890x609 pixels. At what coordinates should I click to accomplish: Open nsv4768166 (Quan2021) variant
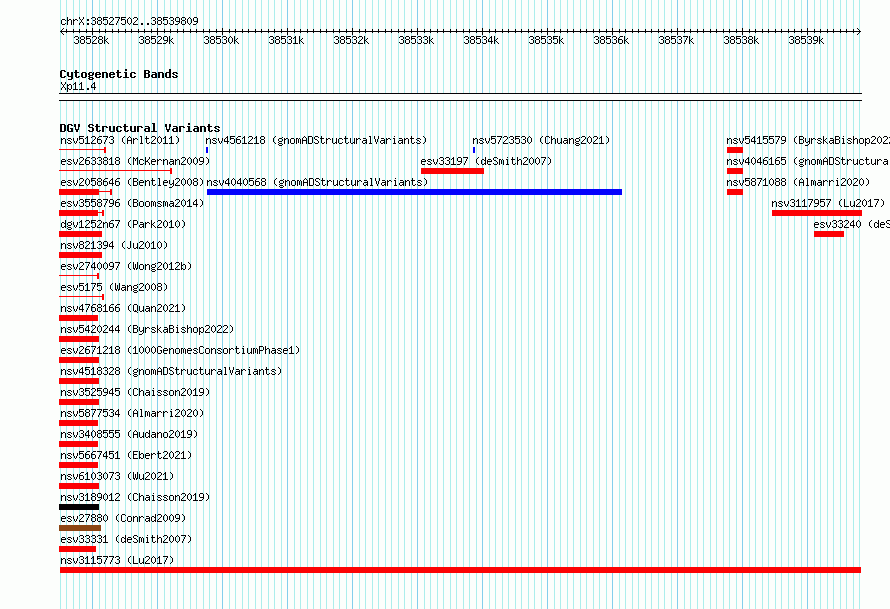123,308
